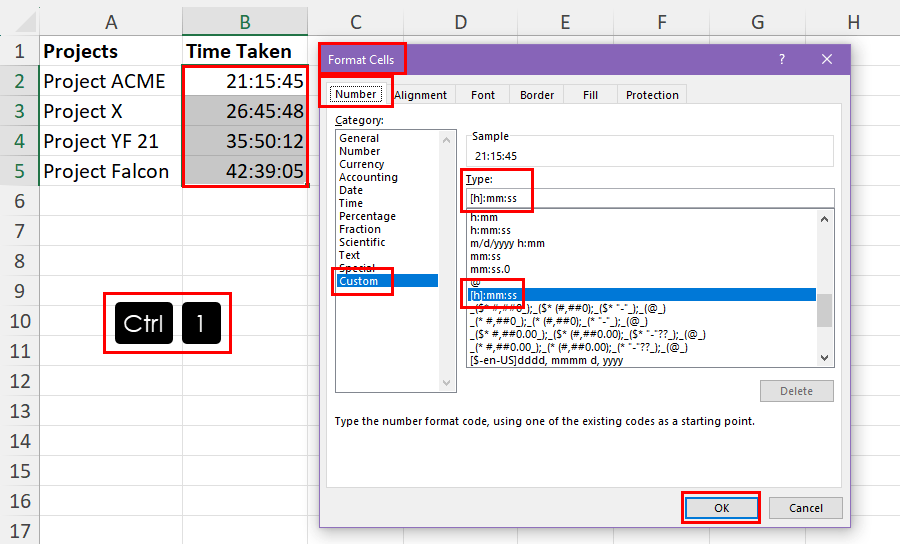Go to the Fill tab
Screen dimensions: 900x544
(590, 95)
